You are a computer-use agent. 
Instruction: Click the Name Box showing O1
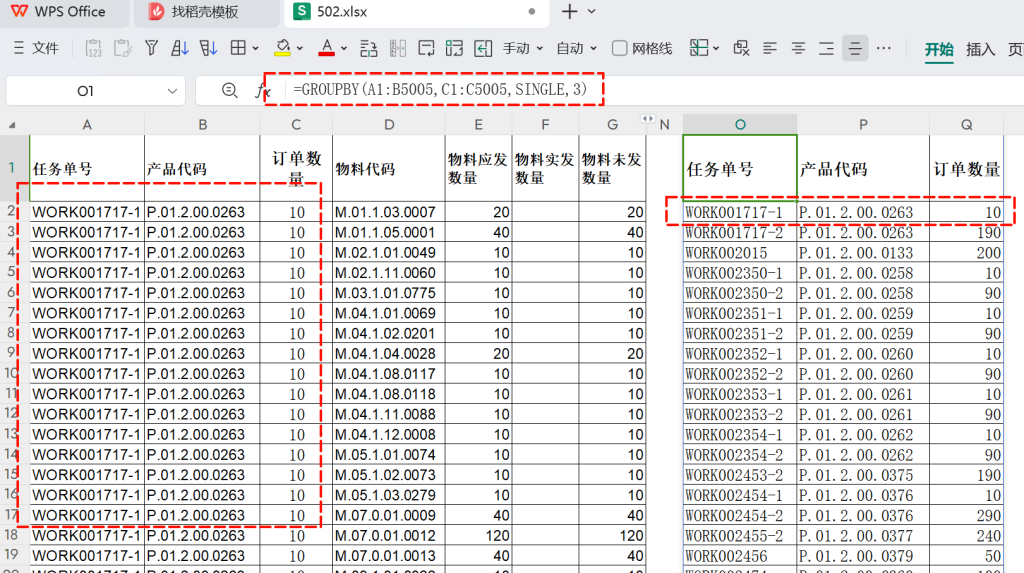[85, 91]
